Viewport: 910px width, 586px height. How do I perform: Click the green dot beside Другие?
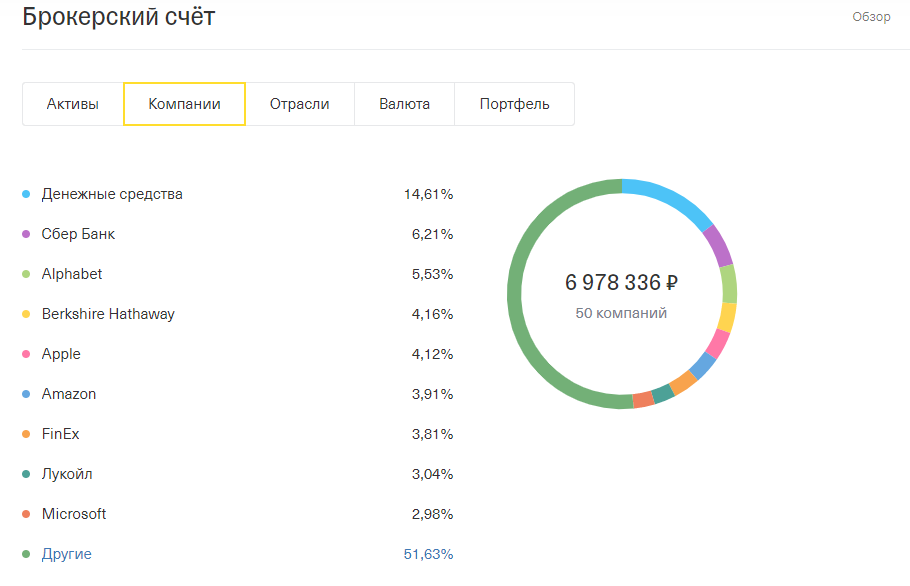[x=26, y=554]
